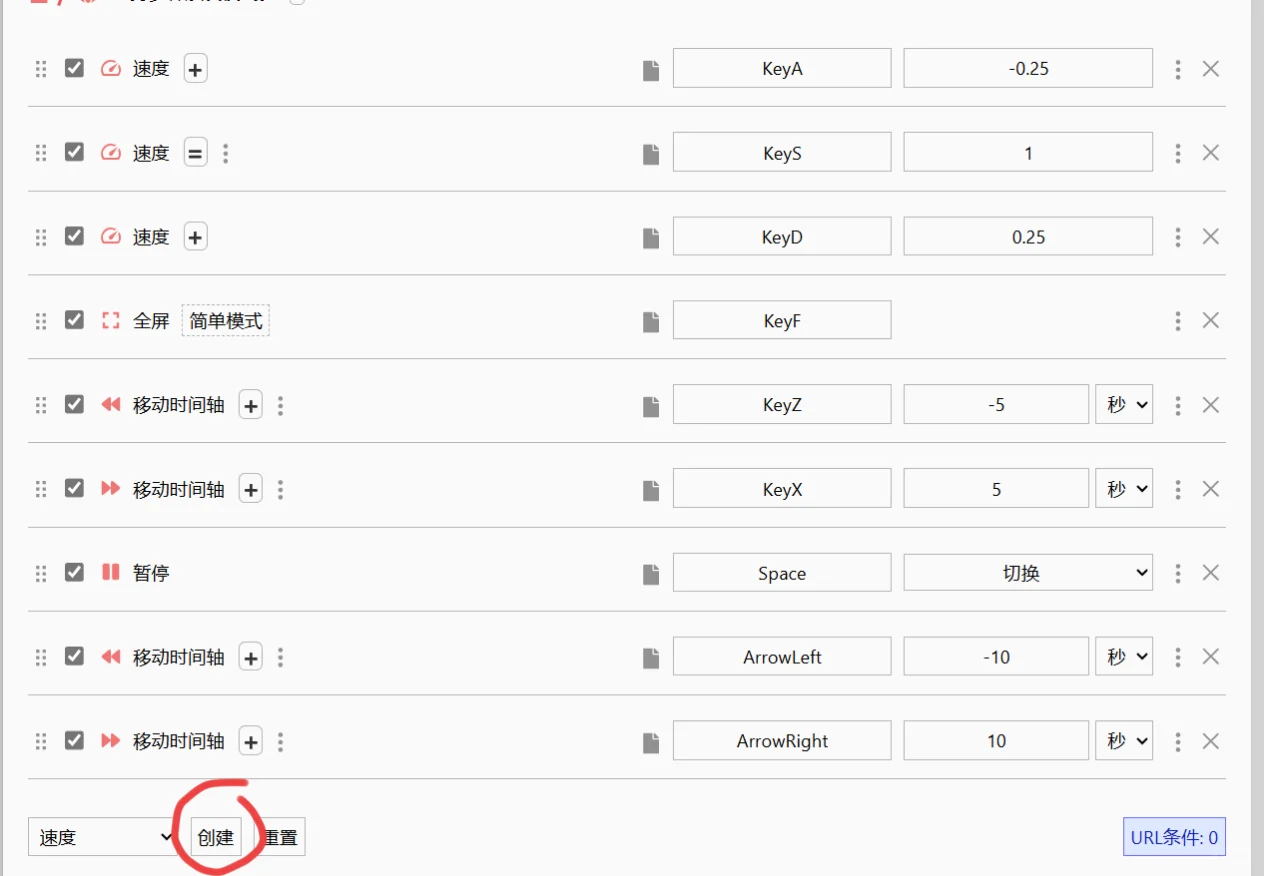Remove the KeyS speed shortcut row
The height and width of the screenshot is (876, 1264).
tap(1210, 153)
